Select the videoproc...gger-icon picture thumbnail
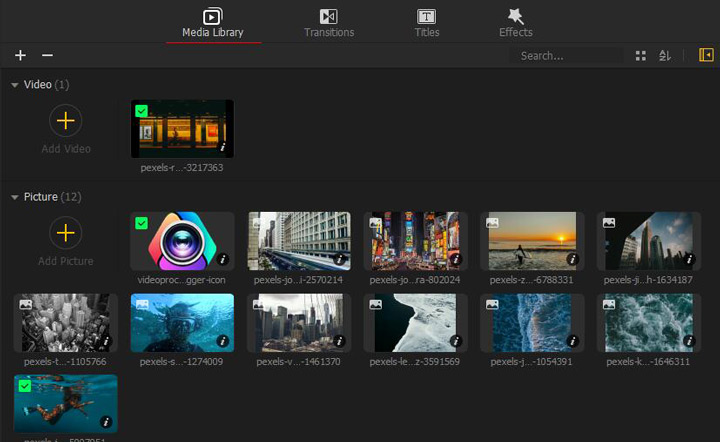720x442 pixels. [x=182, y=241]
